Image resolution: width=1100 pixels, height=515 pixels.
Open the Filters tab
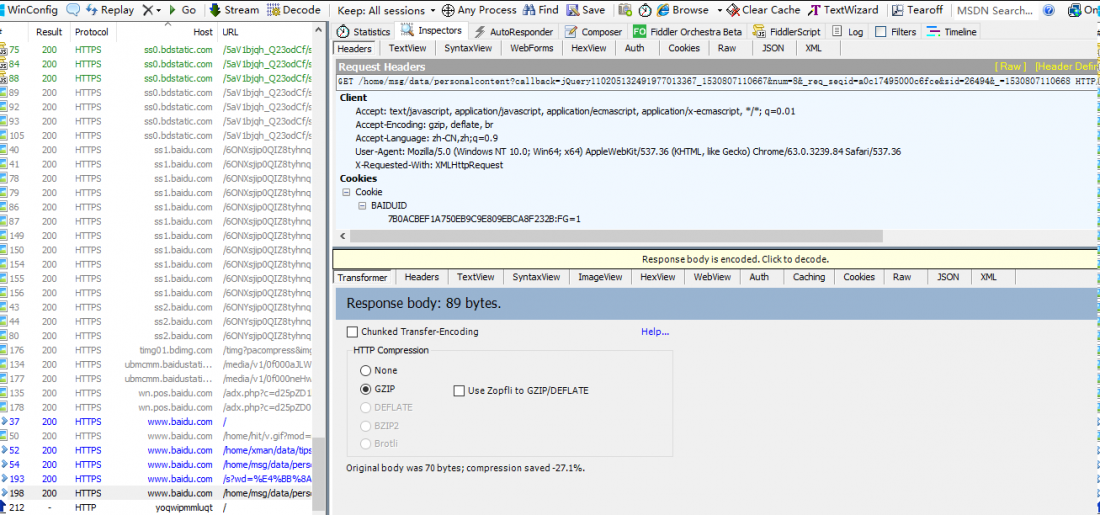895,32
